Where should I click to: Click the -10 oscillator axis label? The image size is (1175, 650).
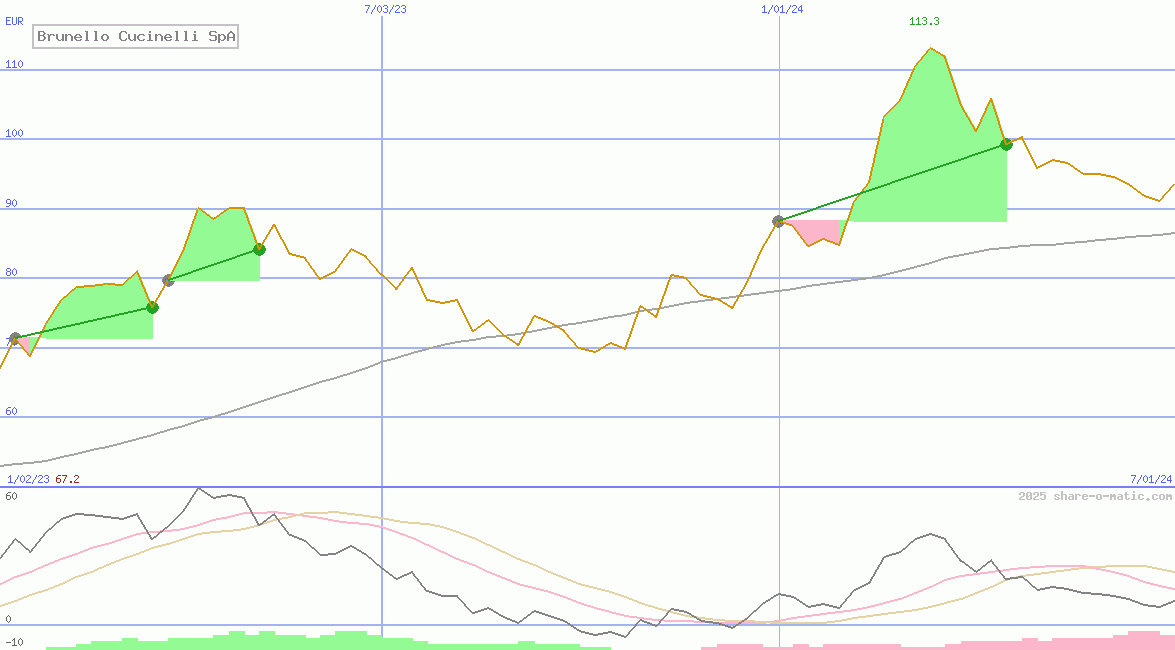[x=15, y=642]
